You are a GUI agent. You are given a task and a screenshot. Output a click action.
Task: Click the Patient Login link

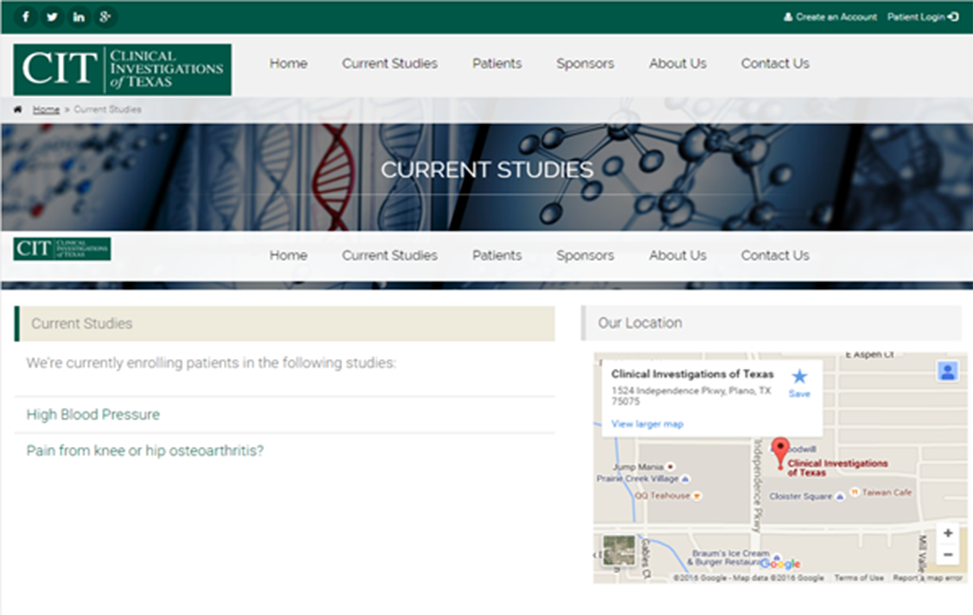(x=922, y=17)
